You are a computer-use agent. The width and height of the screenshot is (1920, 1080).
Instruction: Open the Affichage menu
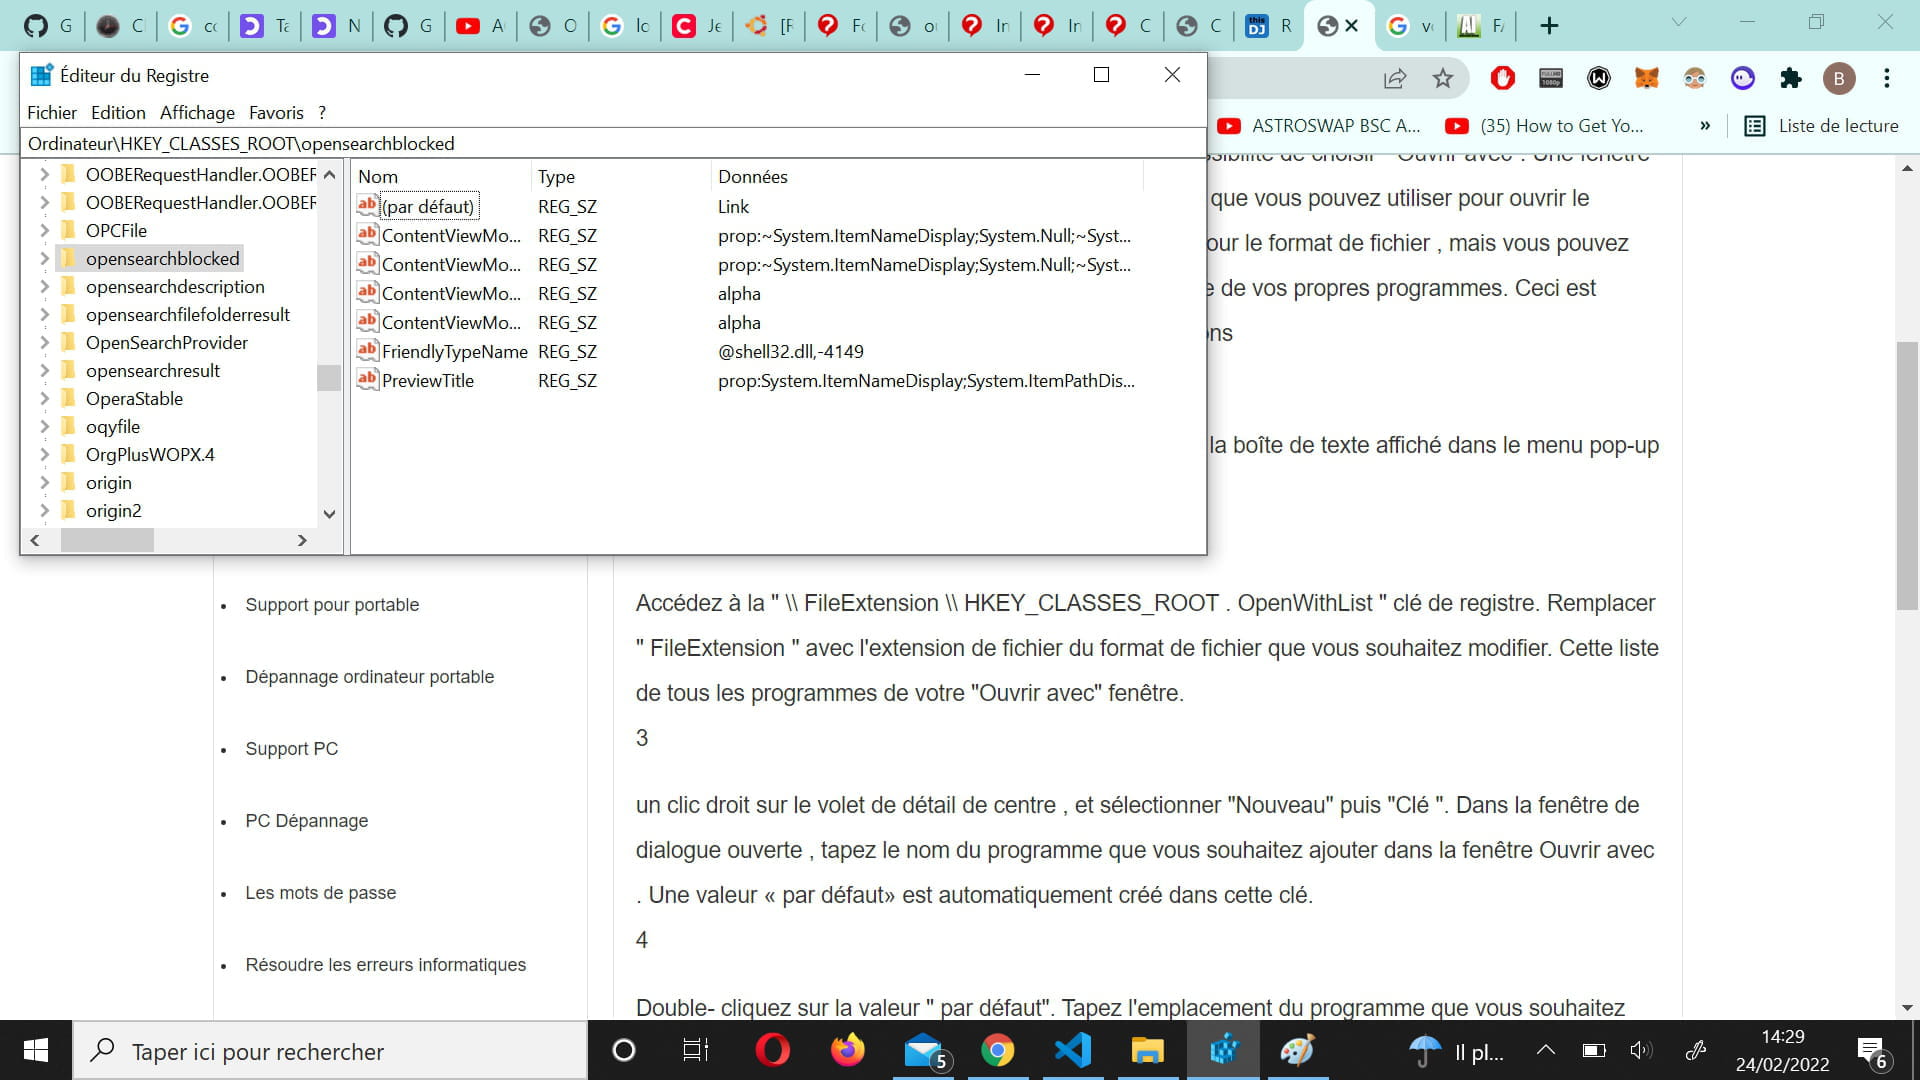pos(197,113)
